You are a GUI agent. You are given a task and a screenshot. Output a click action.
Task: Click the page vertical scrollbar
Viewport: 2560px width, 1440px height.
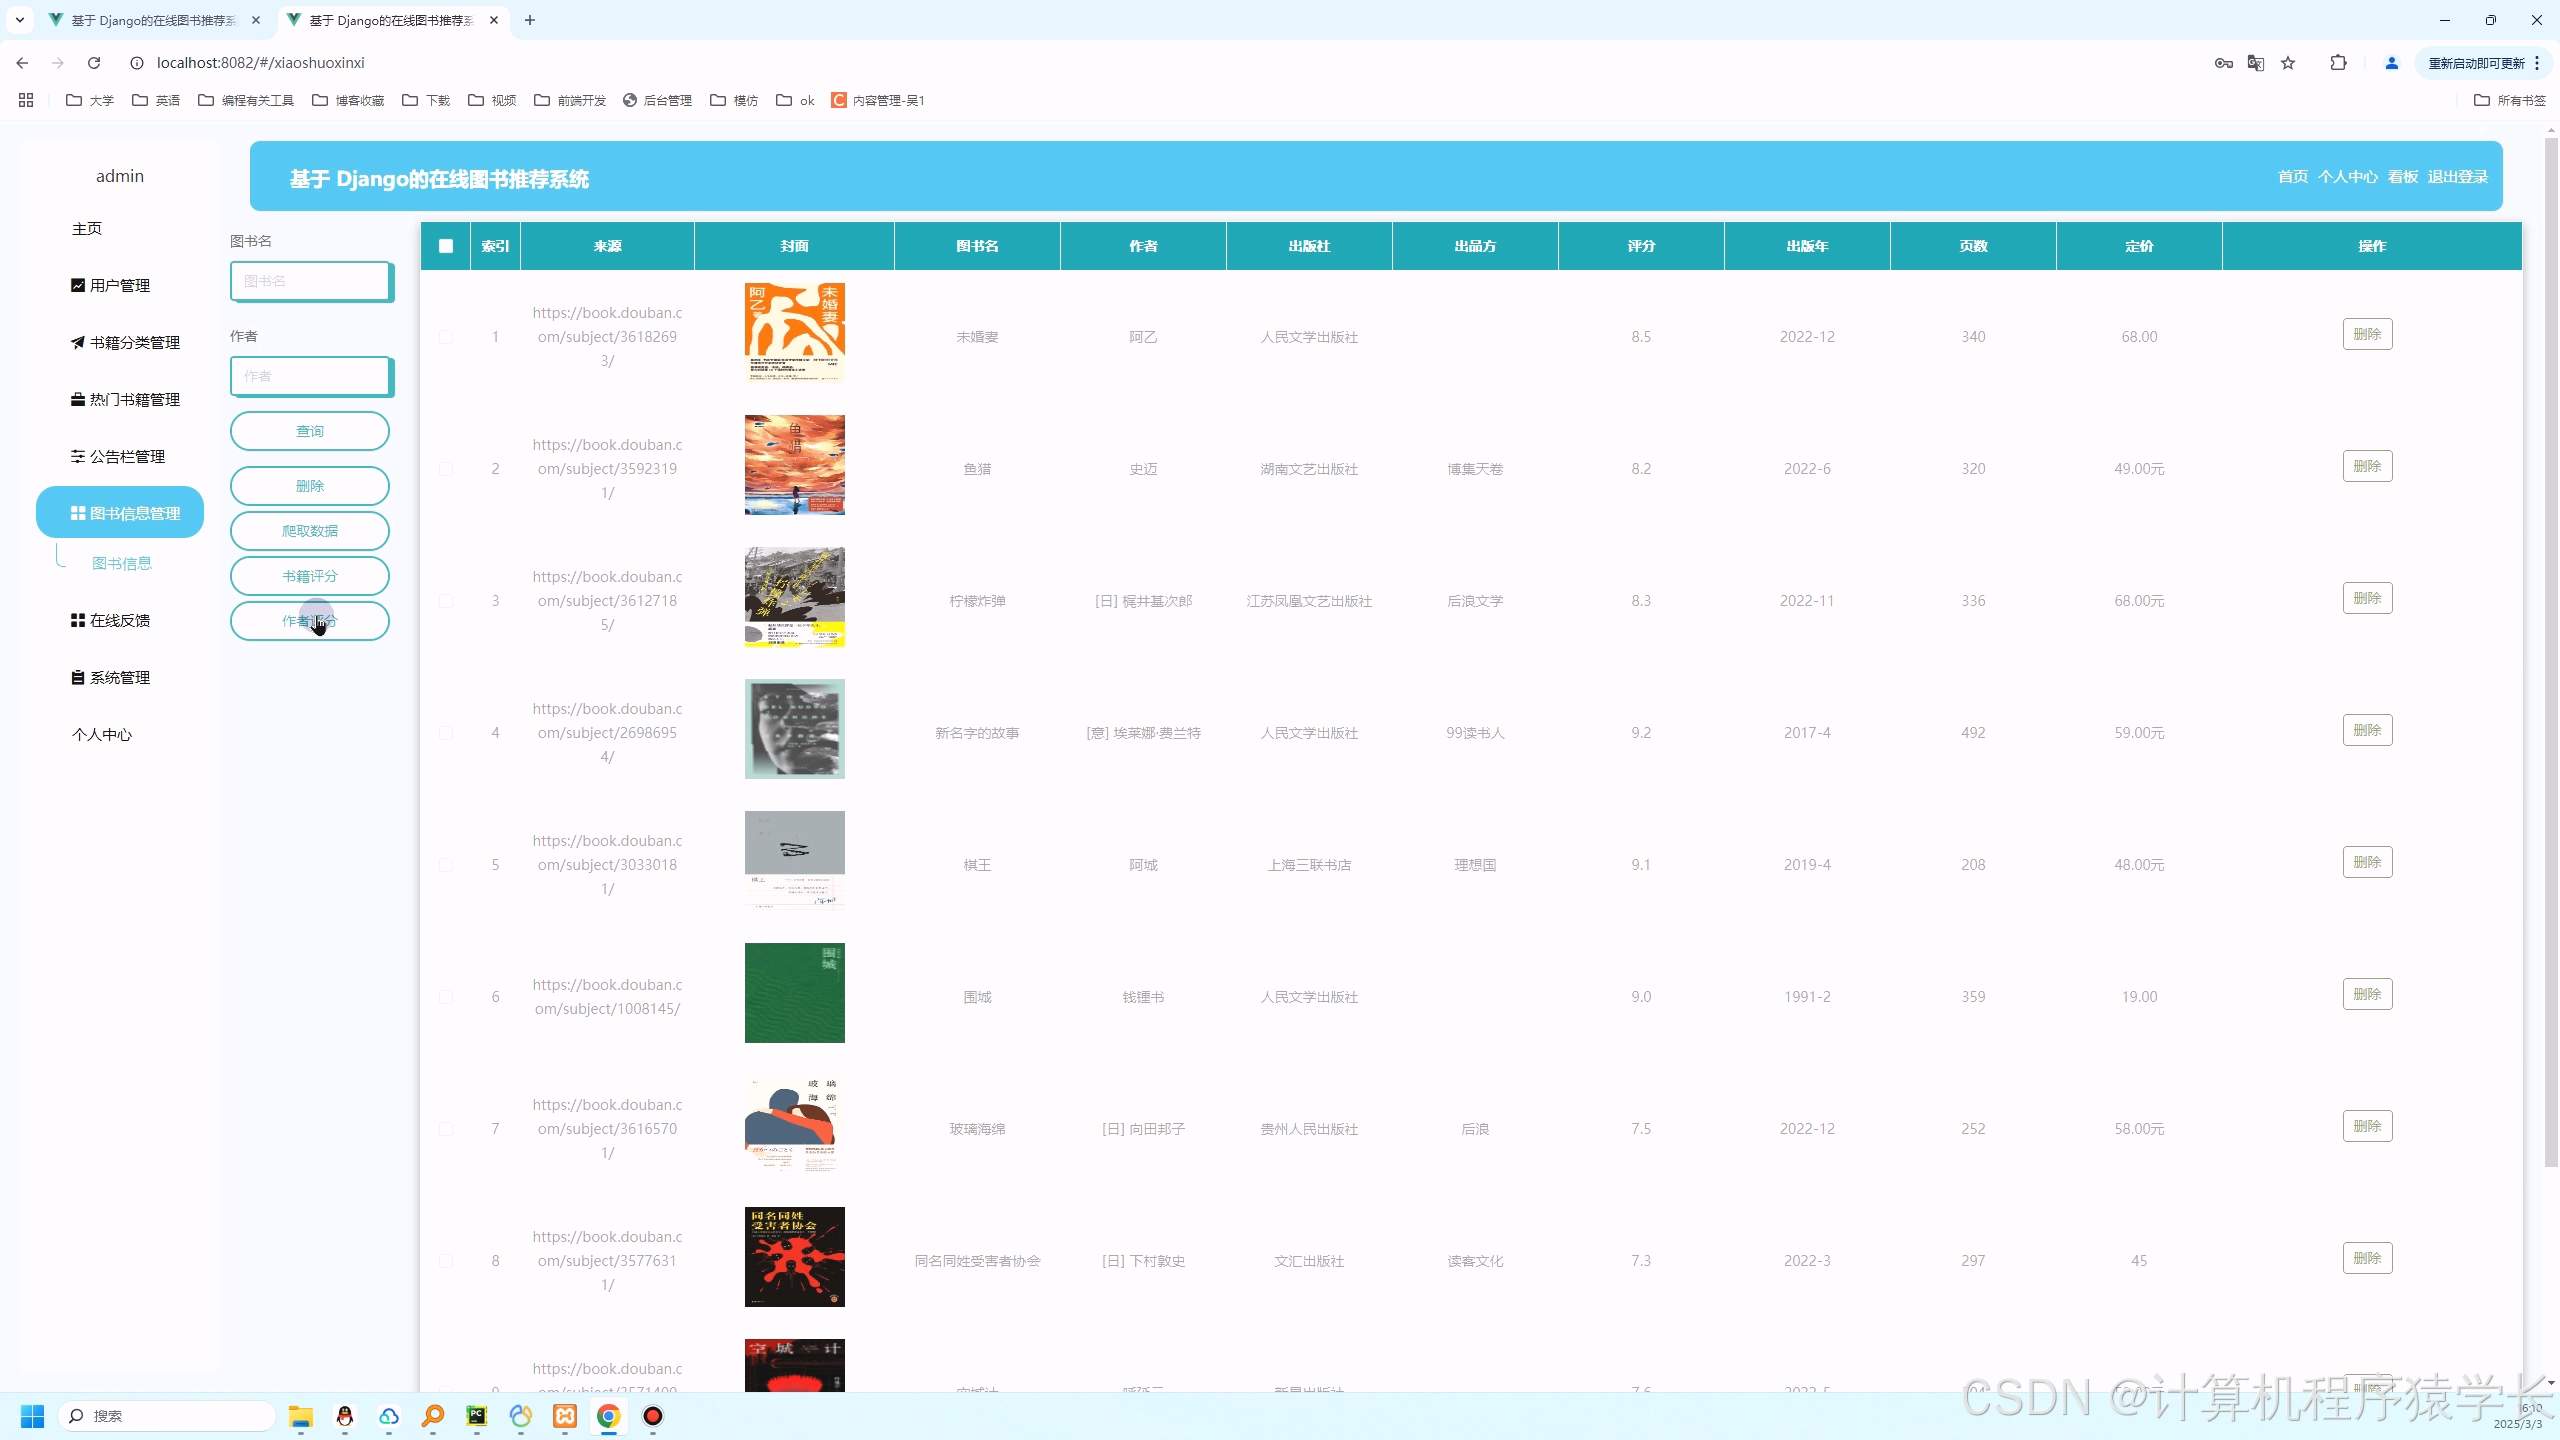pyautogui.click(x=2551, y=650)
